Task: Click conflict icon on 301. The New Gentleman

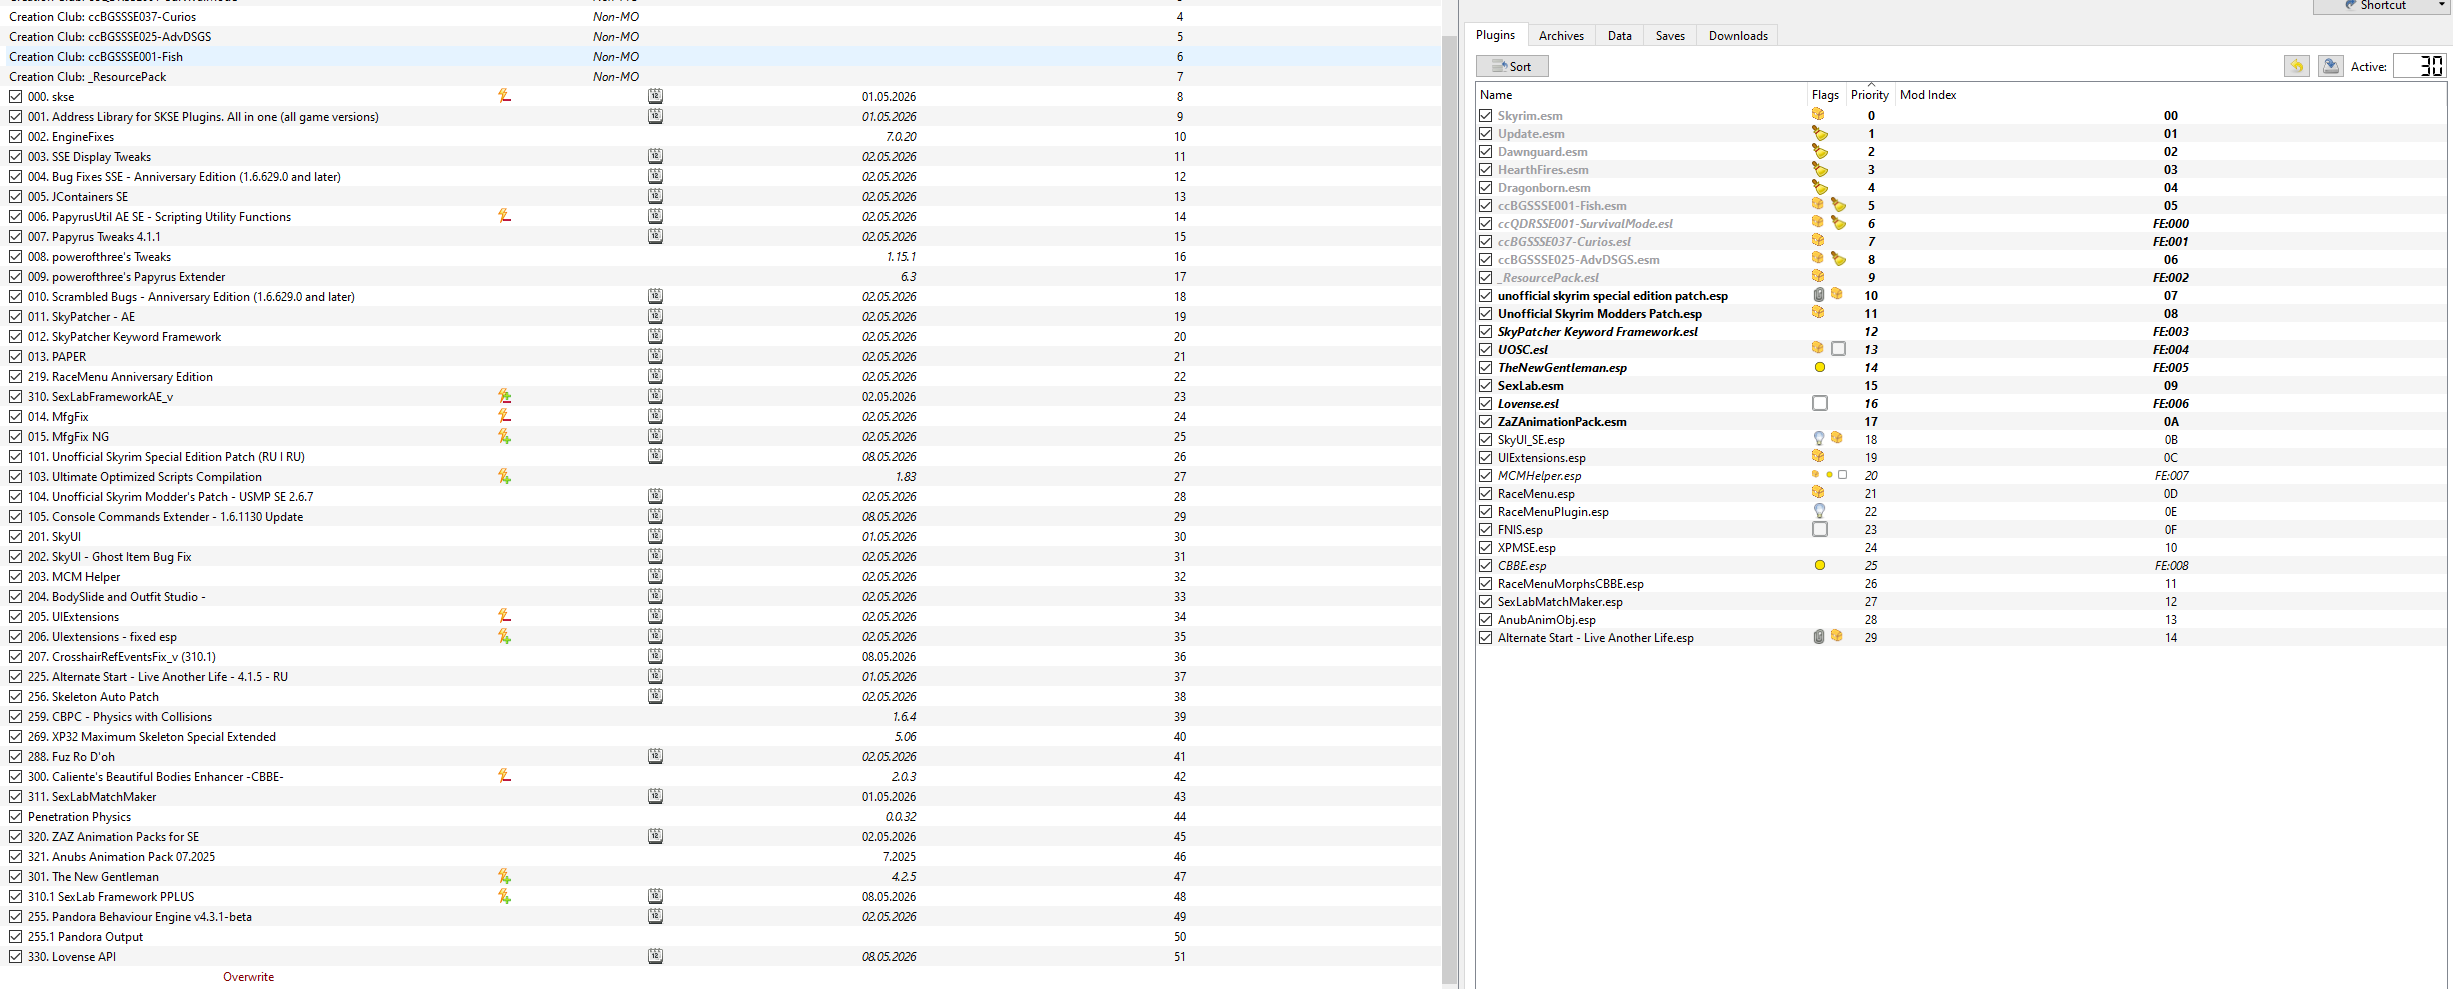Action: click(504, 876)
